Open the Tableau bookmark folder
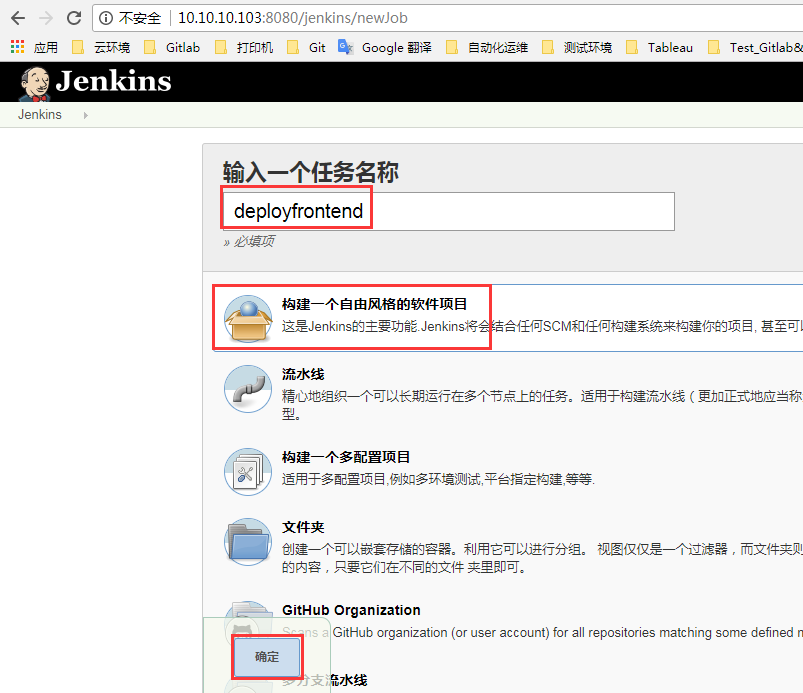The width and height of the screenshot is (803, 693). click(x=660, y=48)
